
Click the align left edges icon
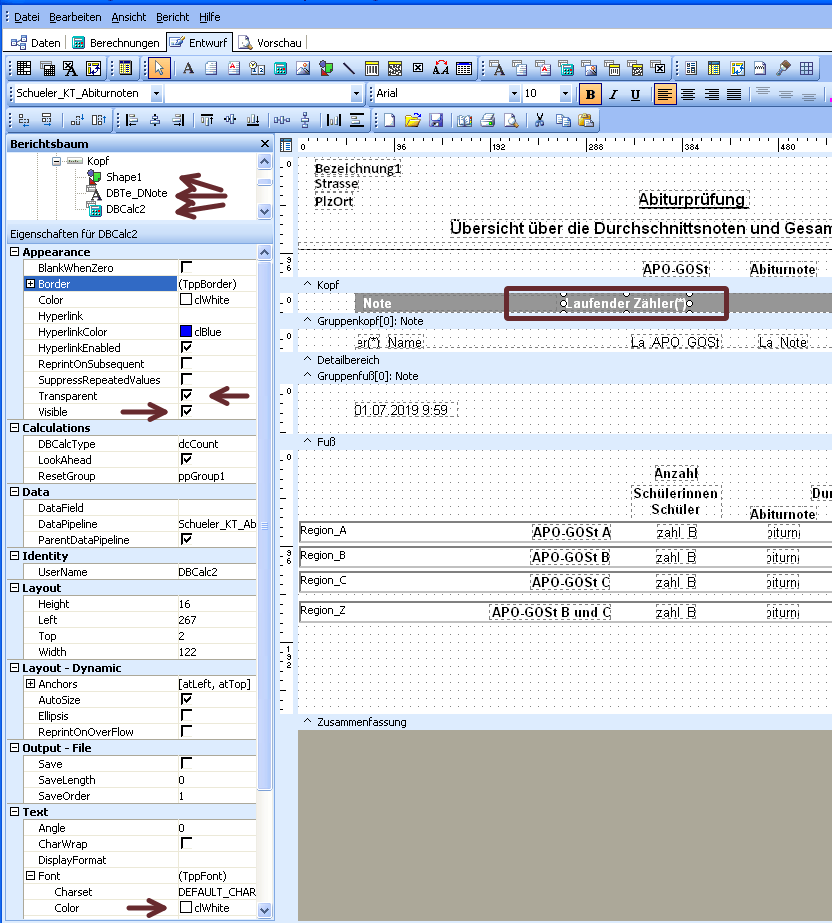[132, 120]
